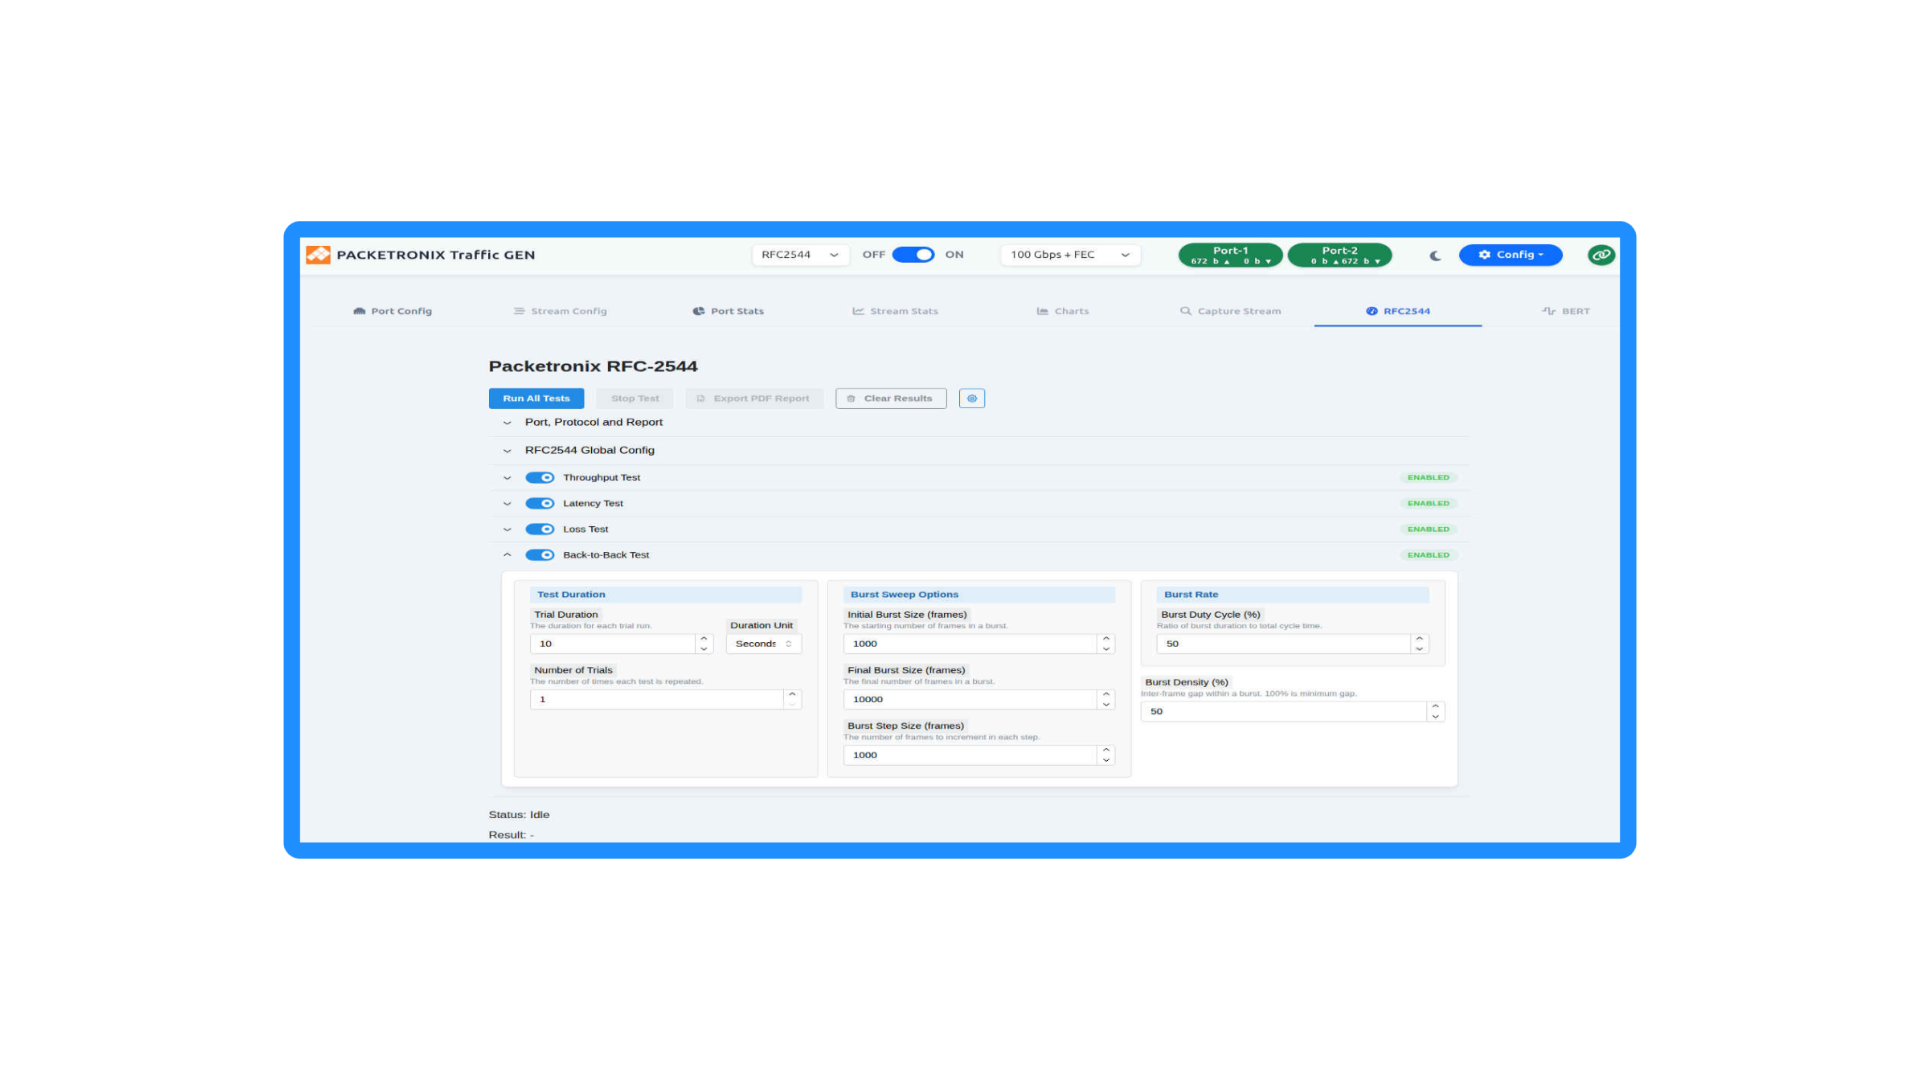Switch to the Capture Stream tab
The height and width of the screenshot is (1080, 1920).
point(1230,311)
